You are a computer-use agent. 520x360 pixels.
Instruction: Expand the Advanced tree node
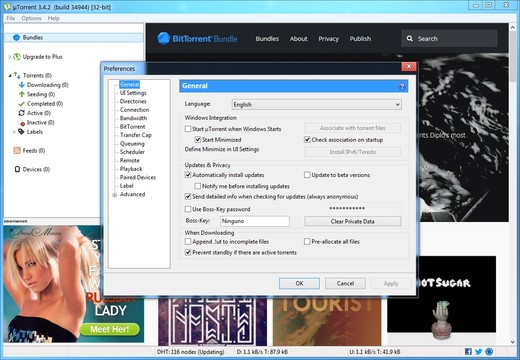click(115, 195)
